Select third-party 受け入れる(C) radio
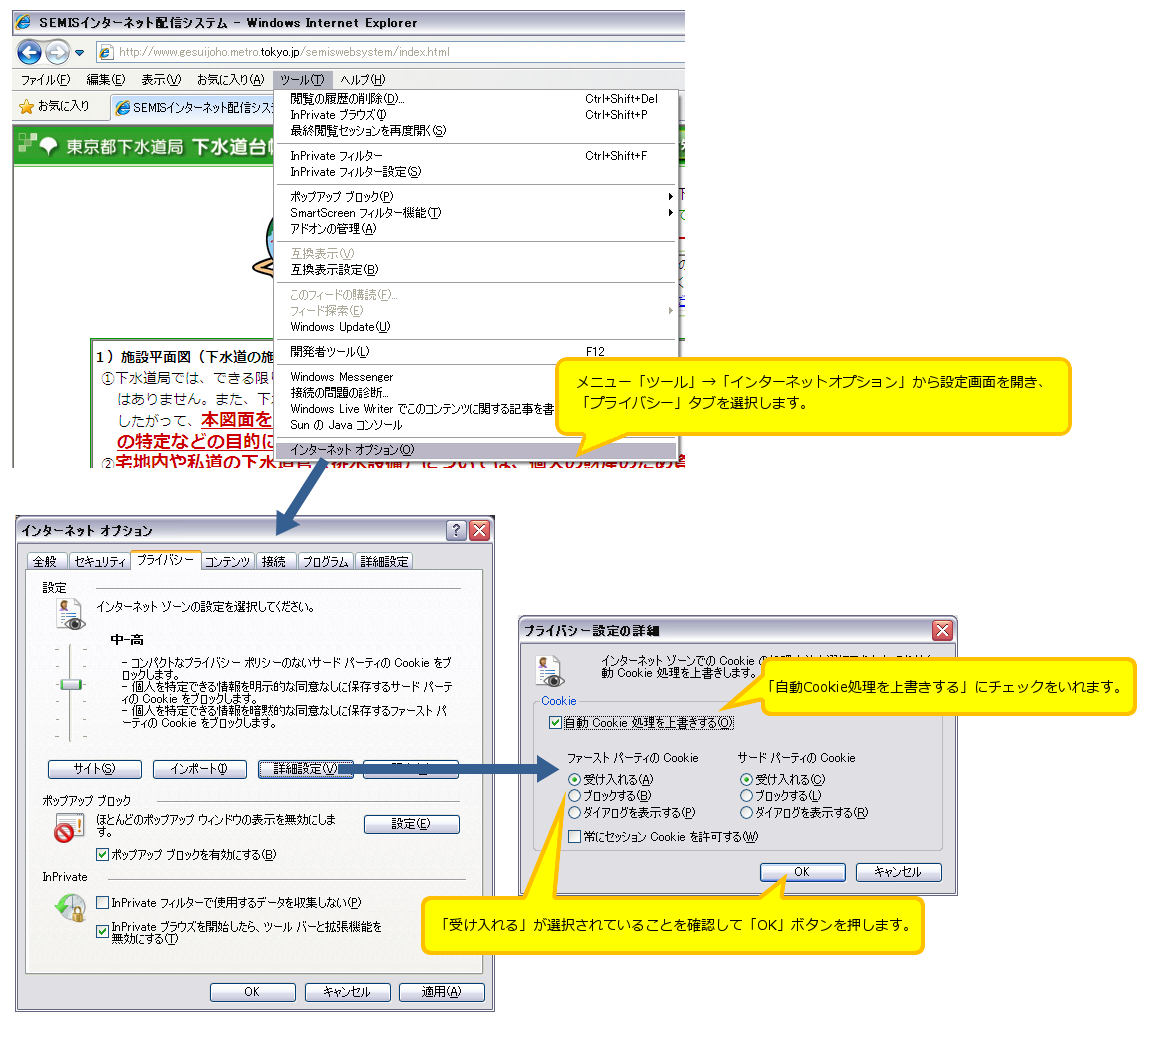 coord(746,780)
